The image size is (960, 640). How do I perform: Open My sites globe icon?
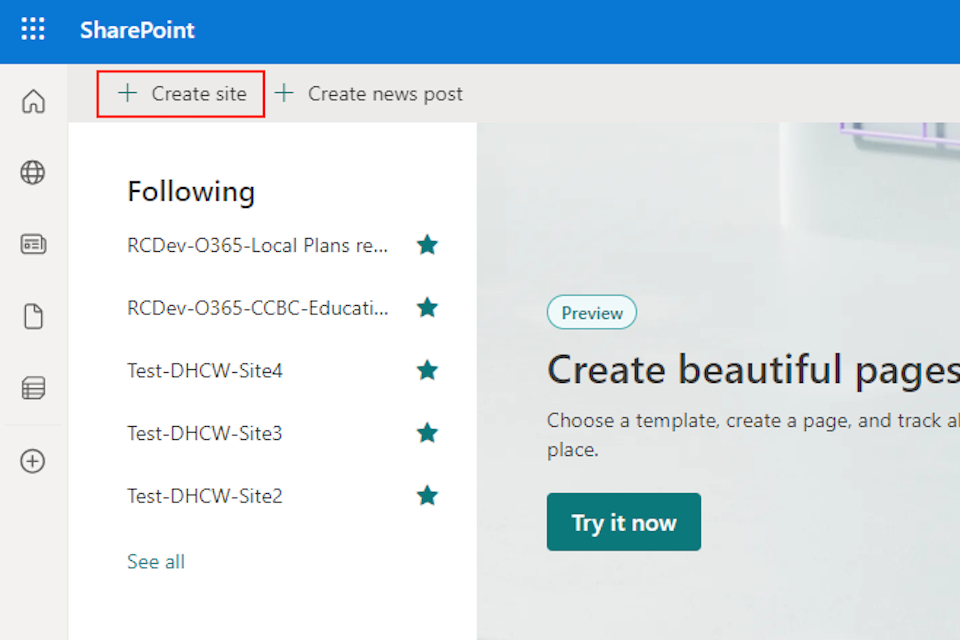pos(33,173)
